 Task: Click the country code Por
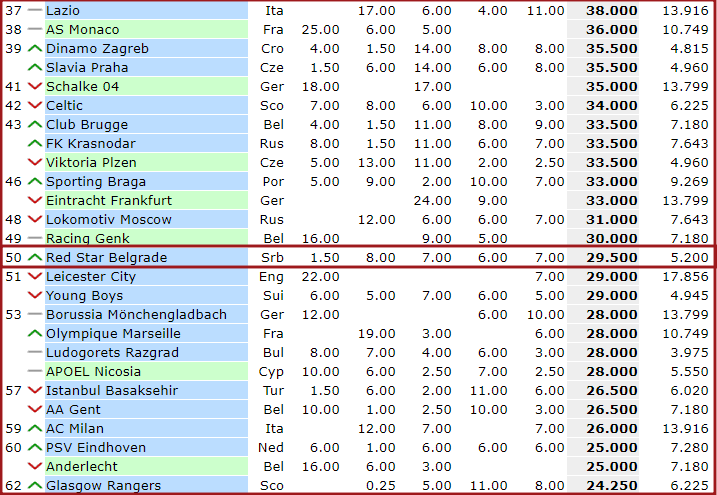click(273, 181)
